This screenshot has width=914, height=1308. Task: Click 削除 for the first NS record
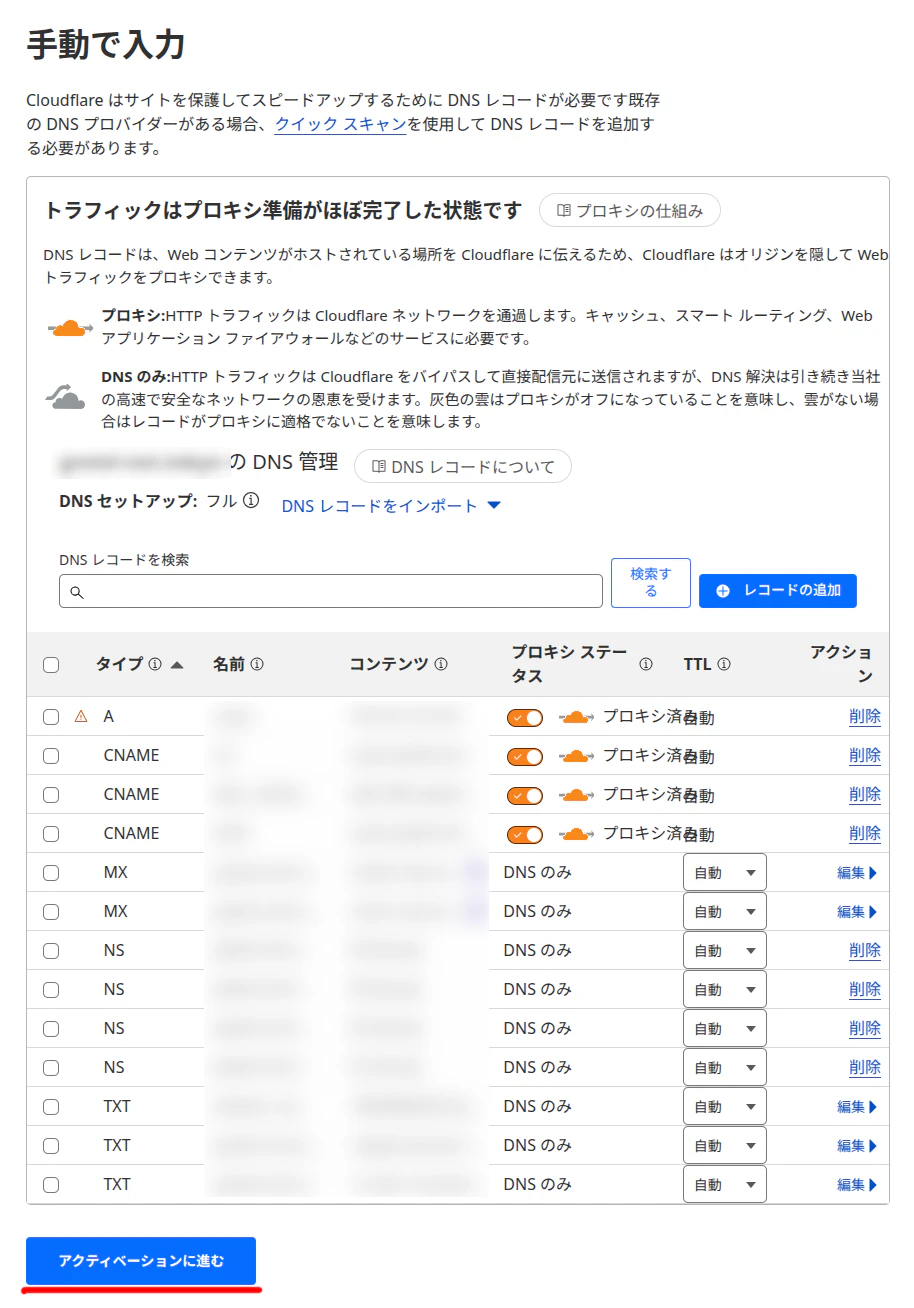[x=865, y=950]
